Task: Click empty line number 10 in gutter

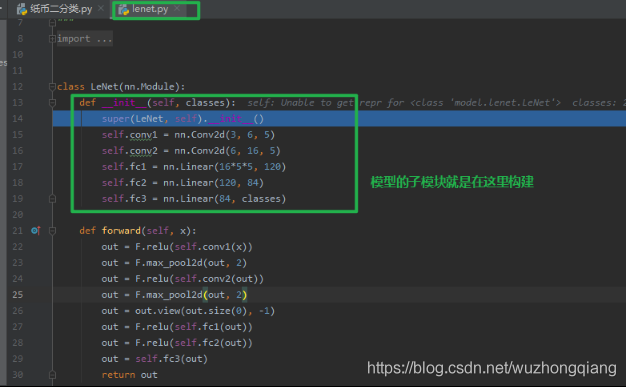Action: (18, 55)
